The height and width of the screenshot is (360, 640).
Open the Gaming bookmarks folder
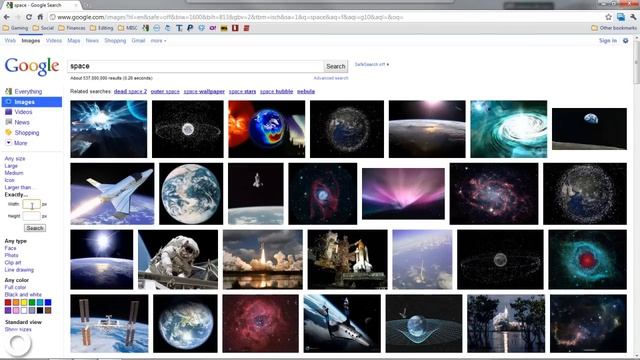click(16, 28)
